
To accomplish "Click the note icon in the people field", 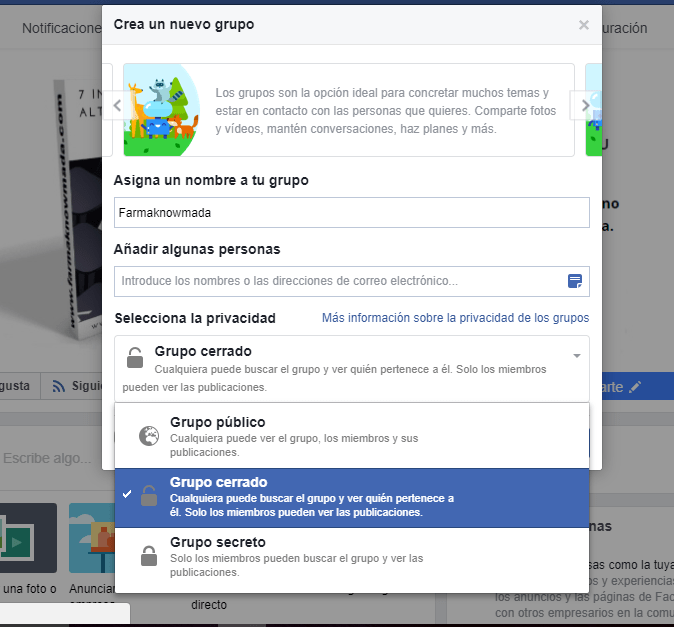I will point(575,281).
